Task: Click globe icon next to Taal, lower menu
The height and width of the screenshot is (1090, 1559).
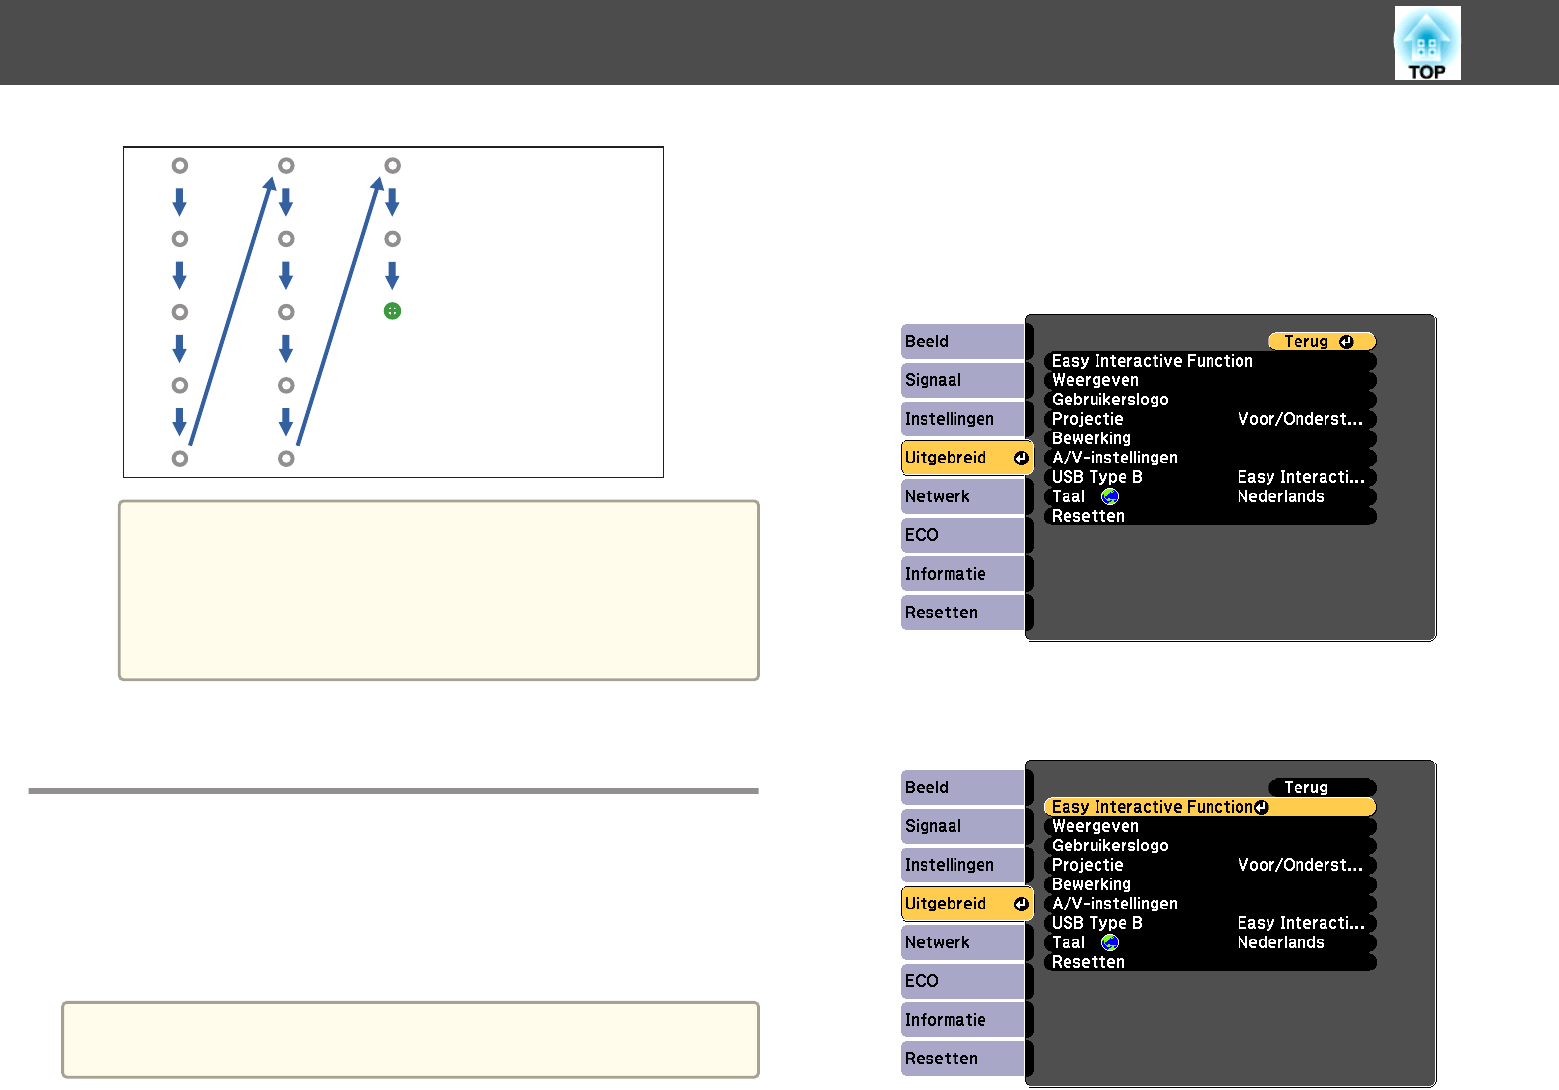Action: (1110, 943)
